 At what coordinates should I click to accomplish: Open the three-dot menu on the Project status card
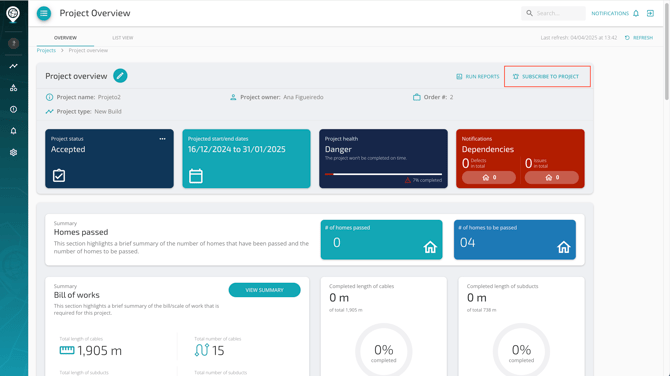click(x=162, y=139)
